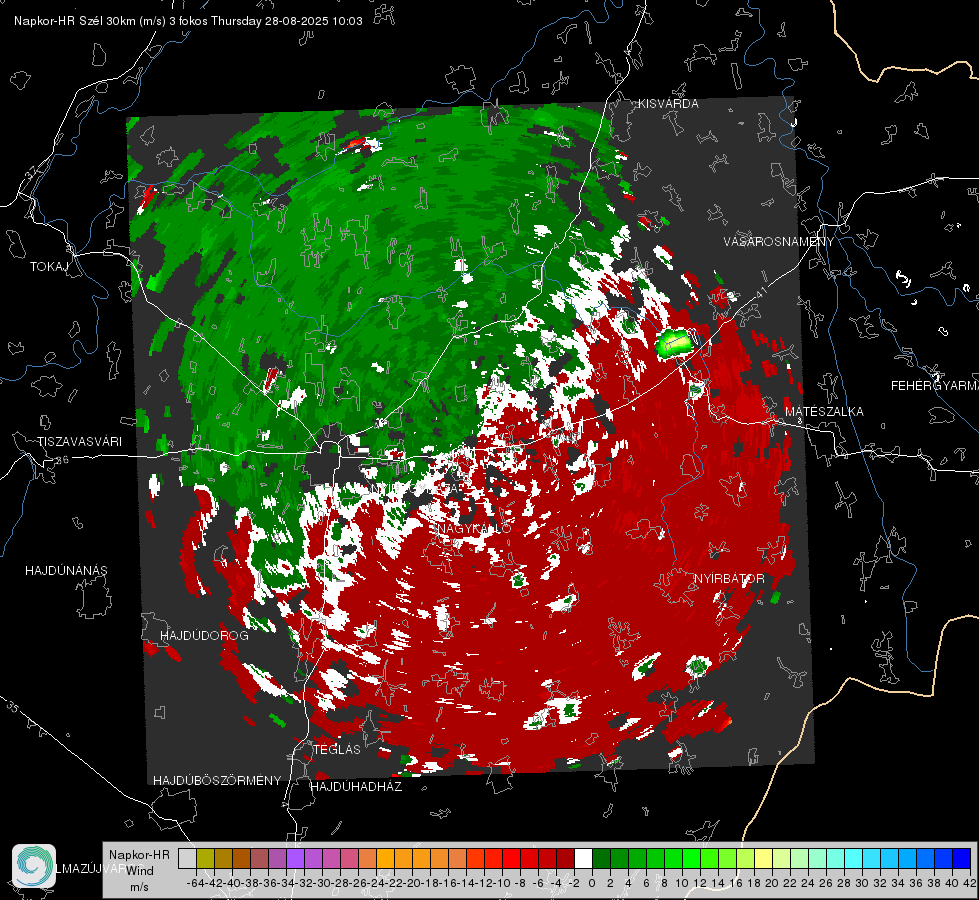
Task: Click the HAJDÚNÁNÁS town label
Action: click(66, 571)
